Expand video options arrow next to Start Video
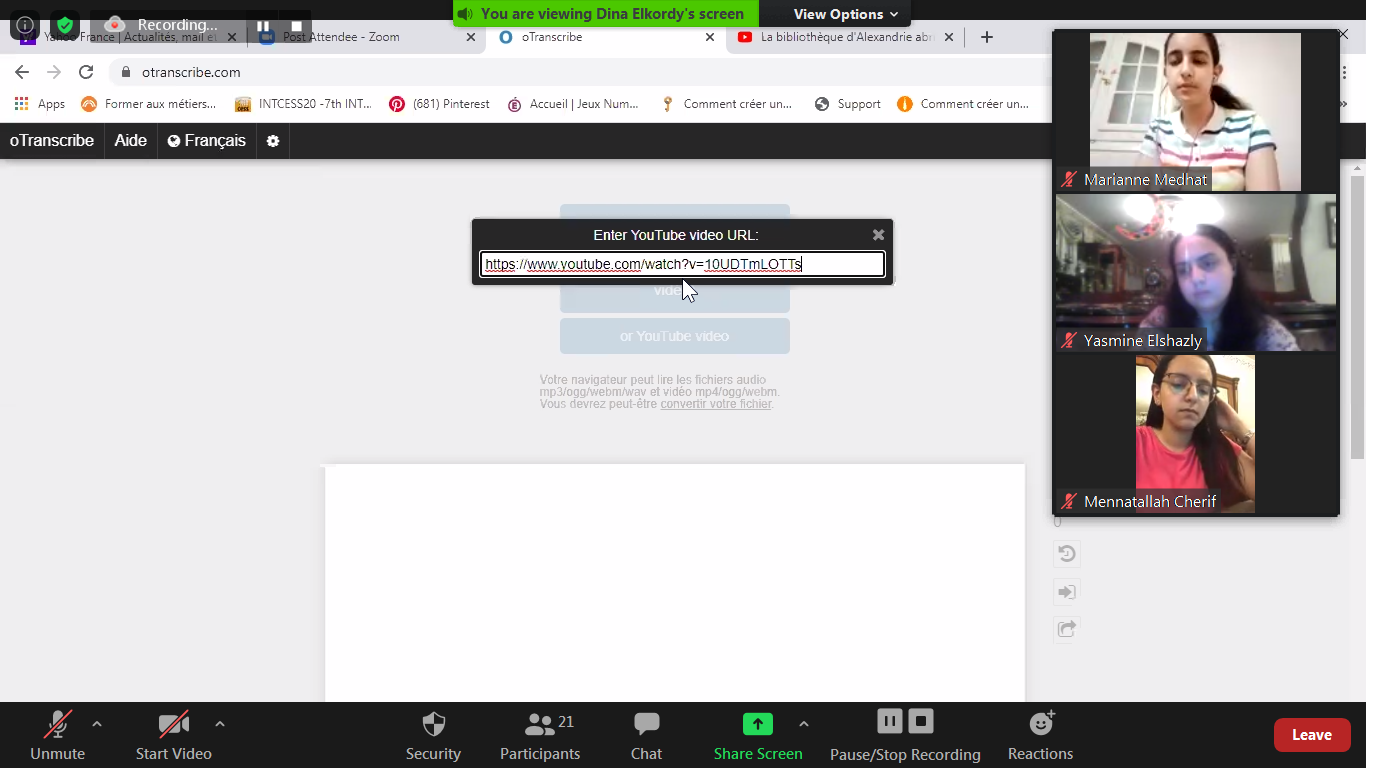 click(x=220, y=723)
